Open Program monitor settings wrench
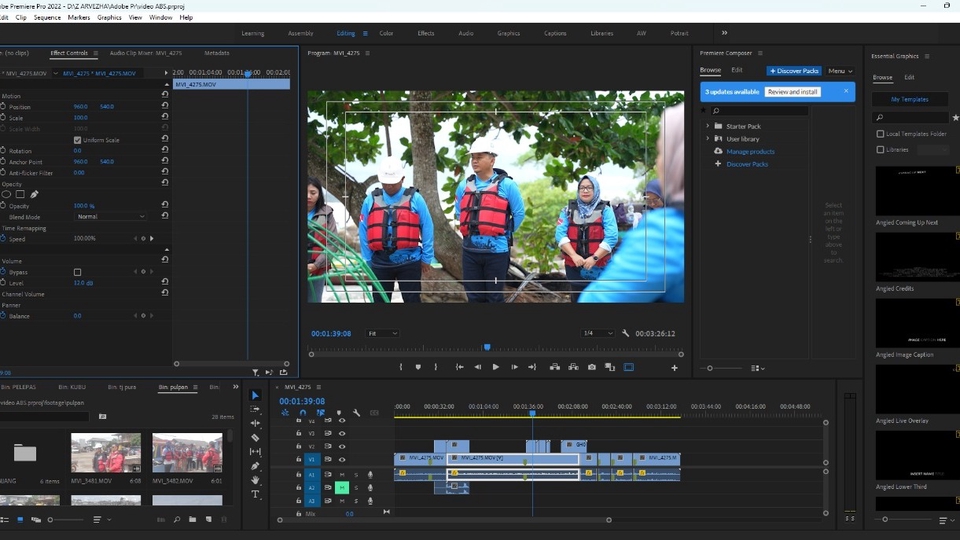Viewport: 960px width, 540px height. pos(625,334)
